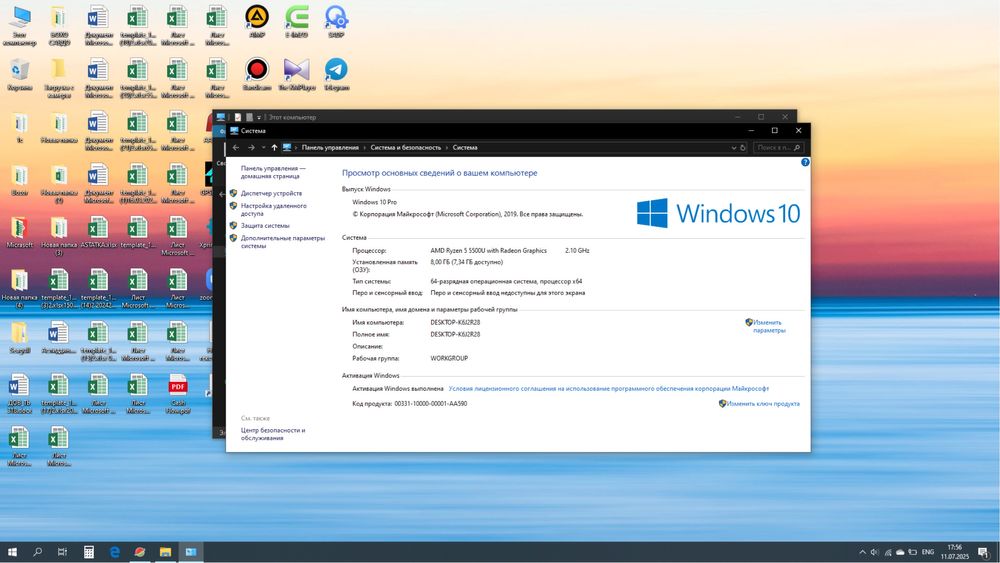The width and height of the screenshot is (1000, 563).
Task: Select AMD Ryzen 5 5500U processor text
Action: [x=489, y=251]
